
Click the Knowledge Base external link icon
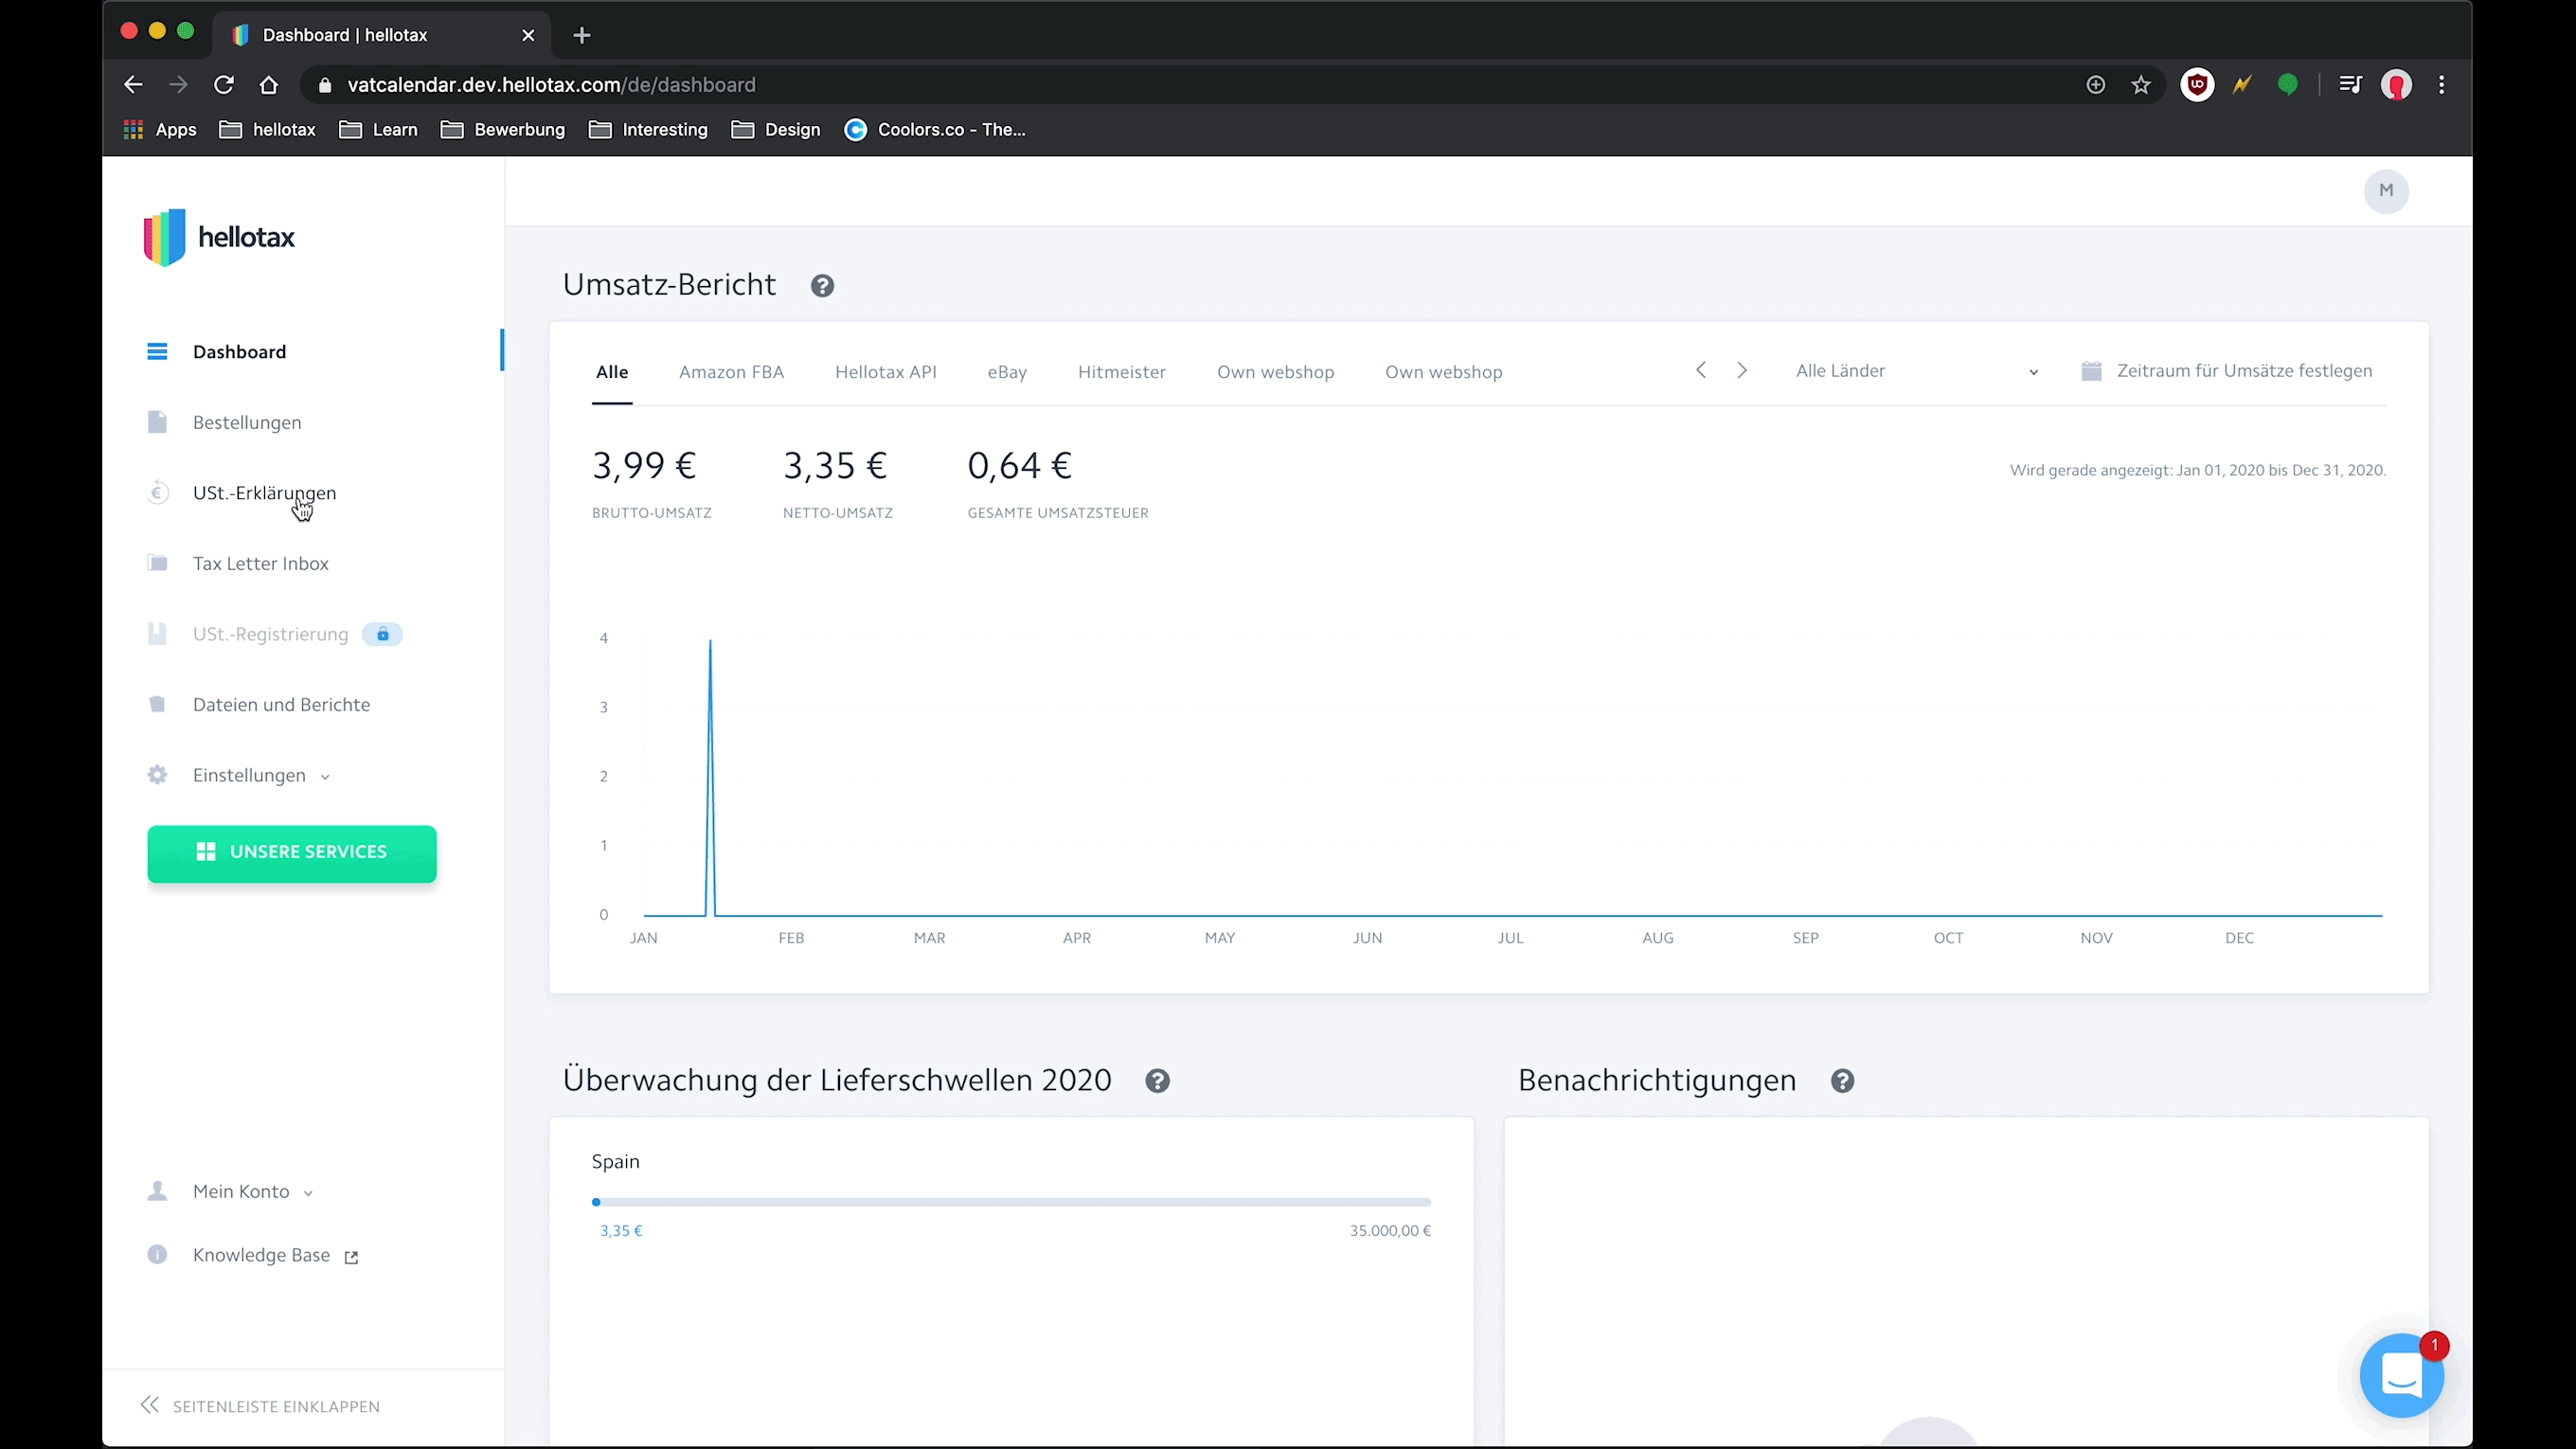tap(351, 1257)
